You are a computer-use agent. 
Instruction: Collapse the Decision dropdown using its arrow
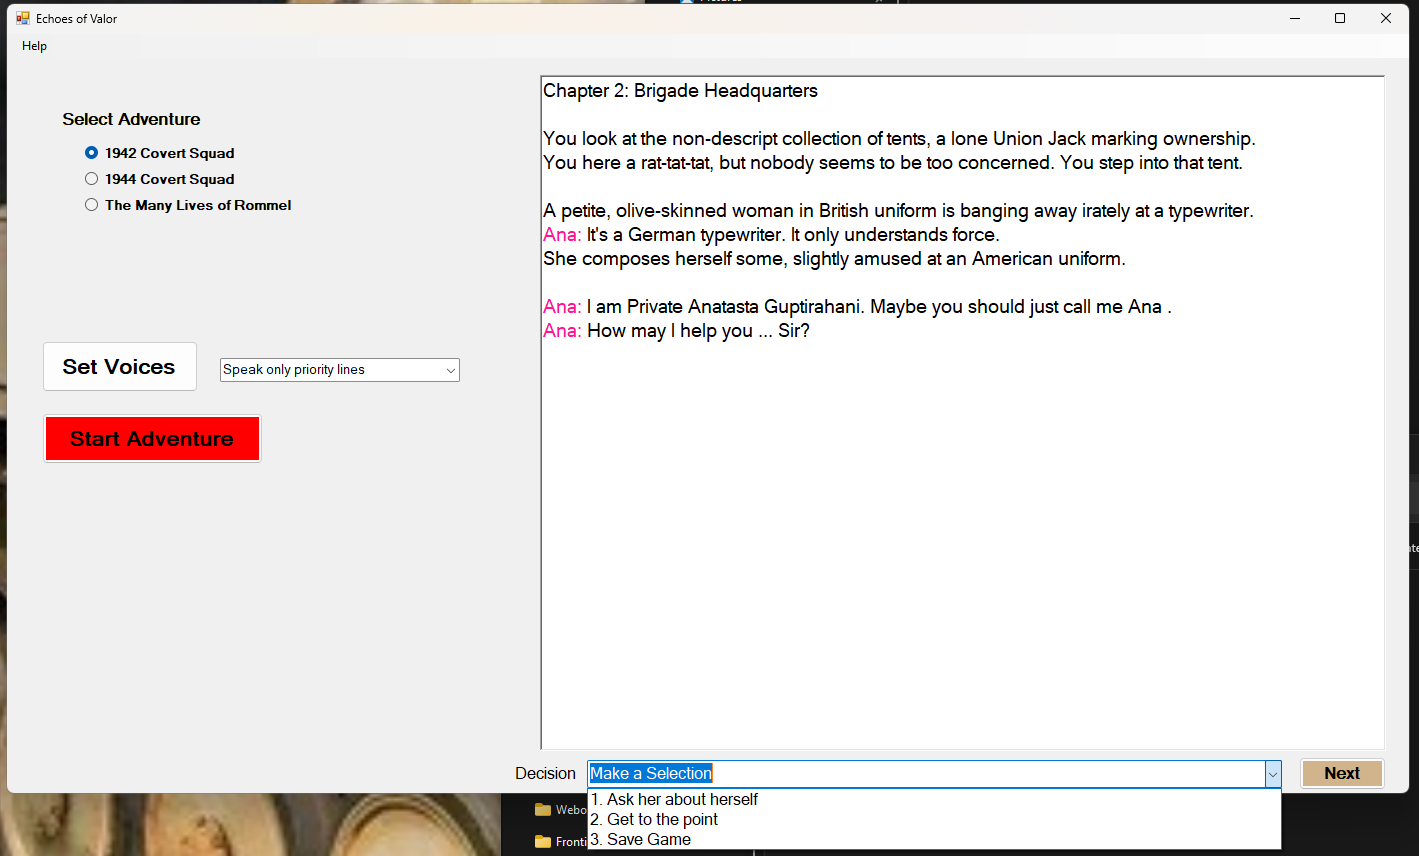tap(1272, 774)
